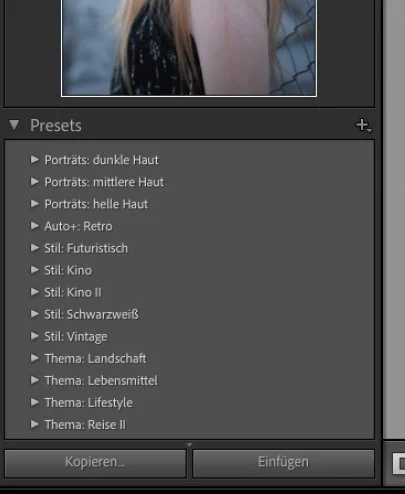
Task: Expand Stil: Schwarzweiß arrow
Action: 35,314
